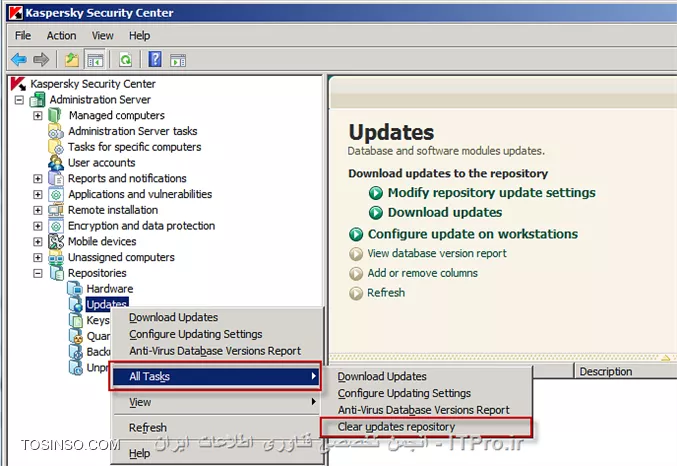Click Add or remove columns link

[x=422, y=273]
